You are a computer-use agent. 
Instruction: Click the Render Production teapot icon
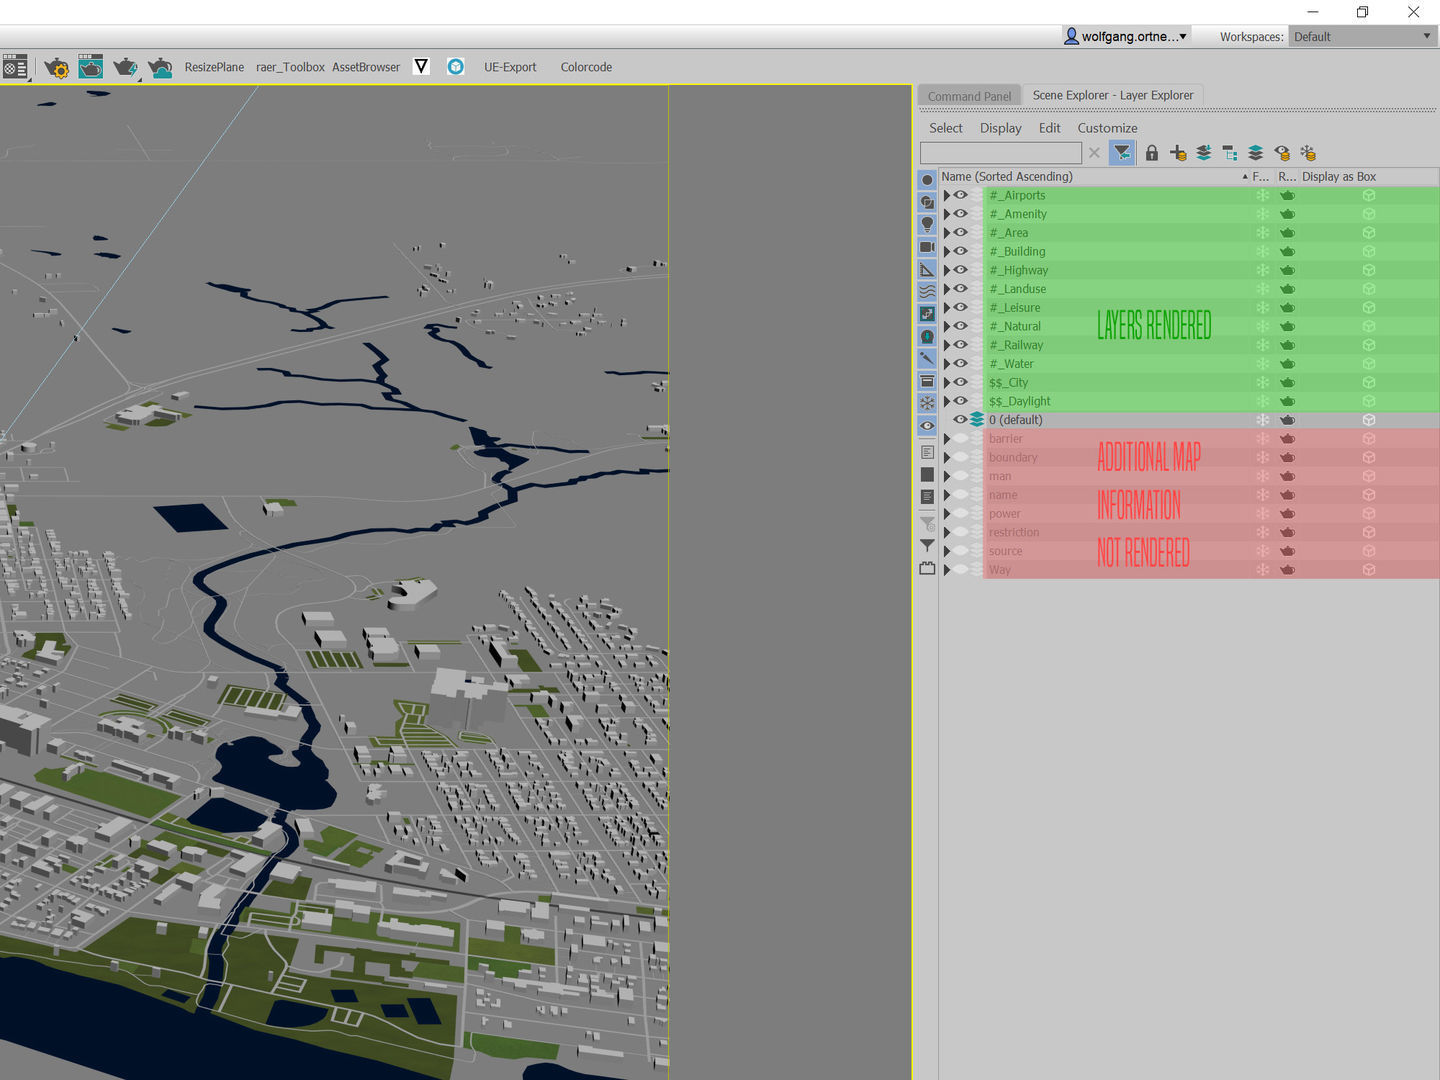click(125, 67)
